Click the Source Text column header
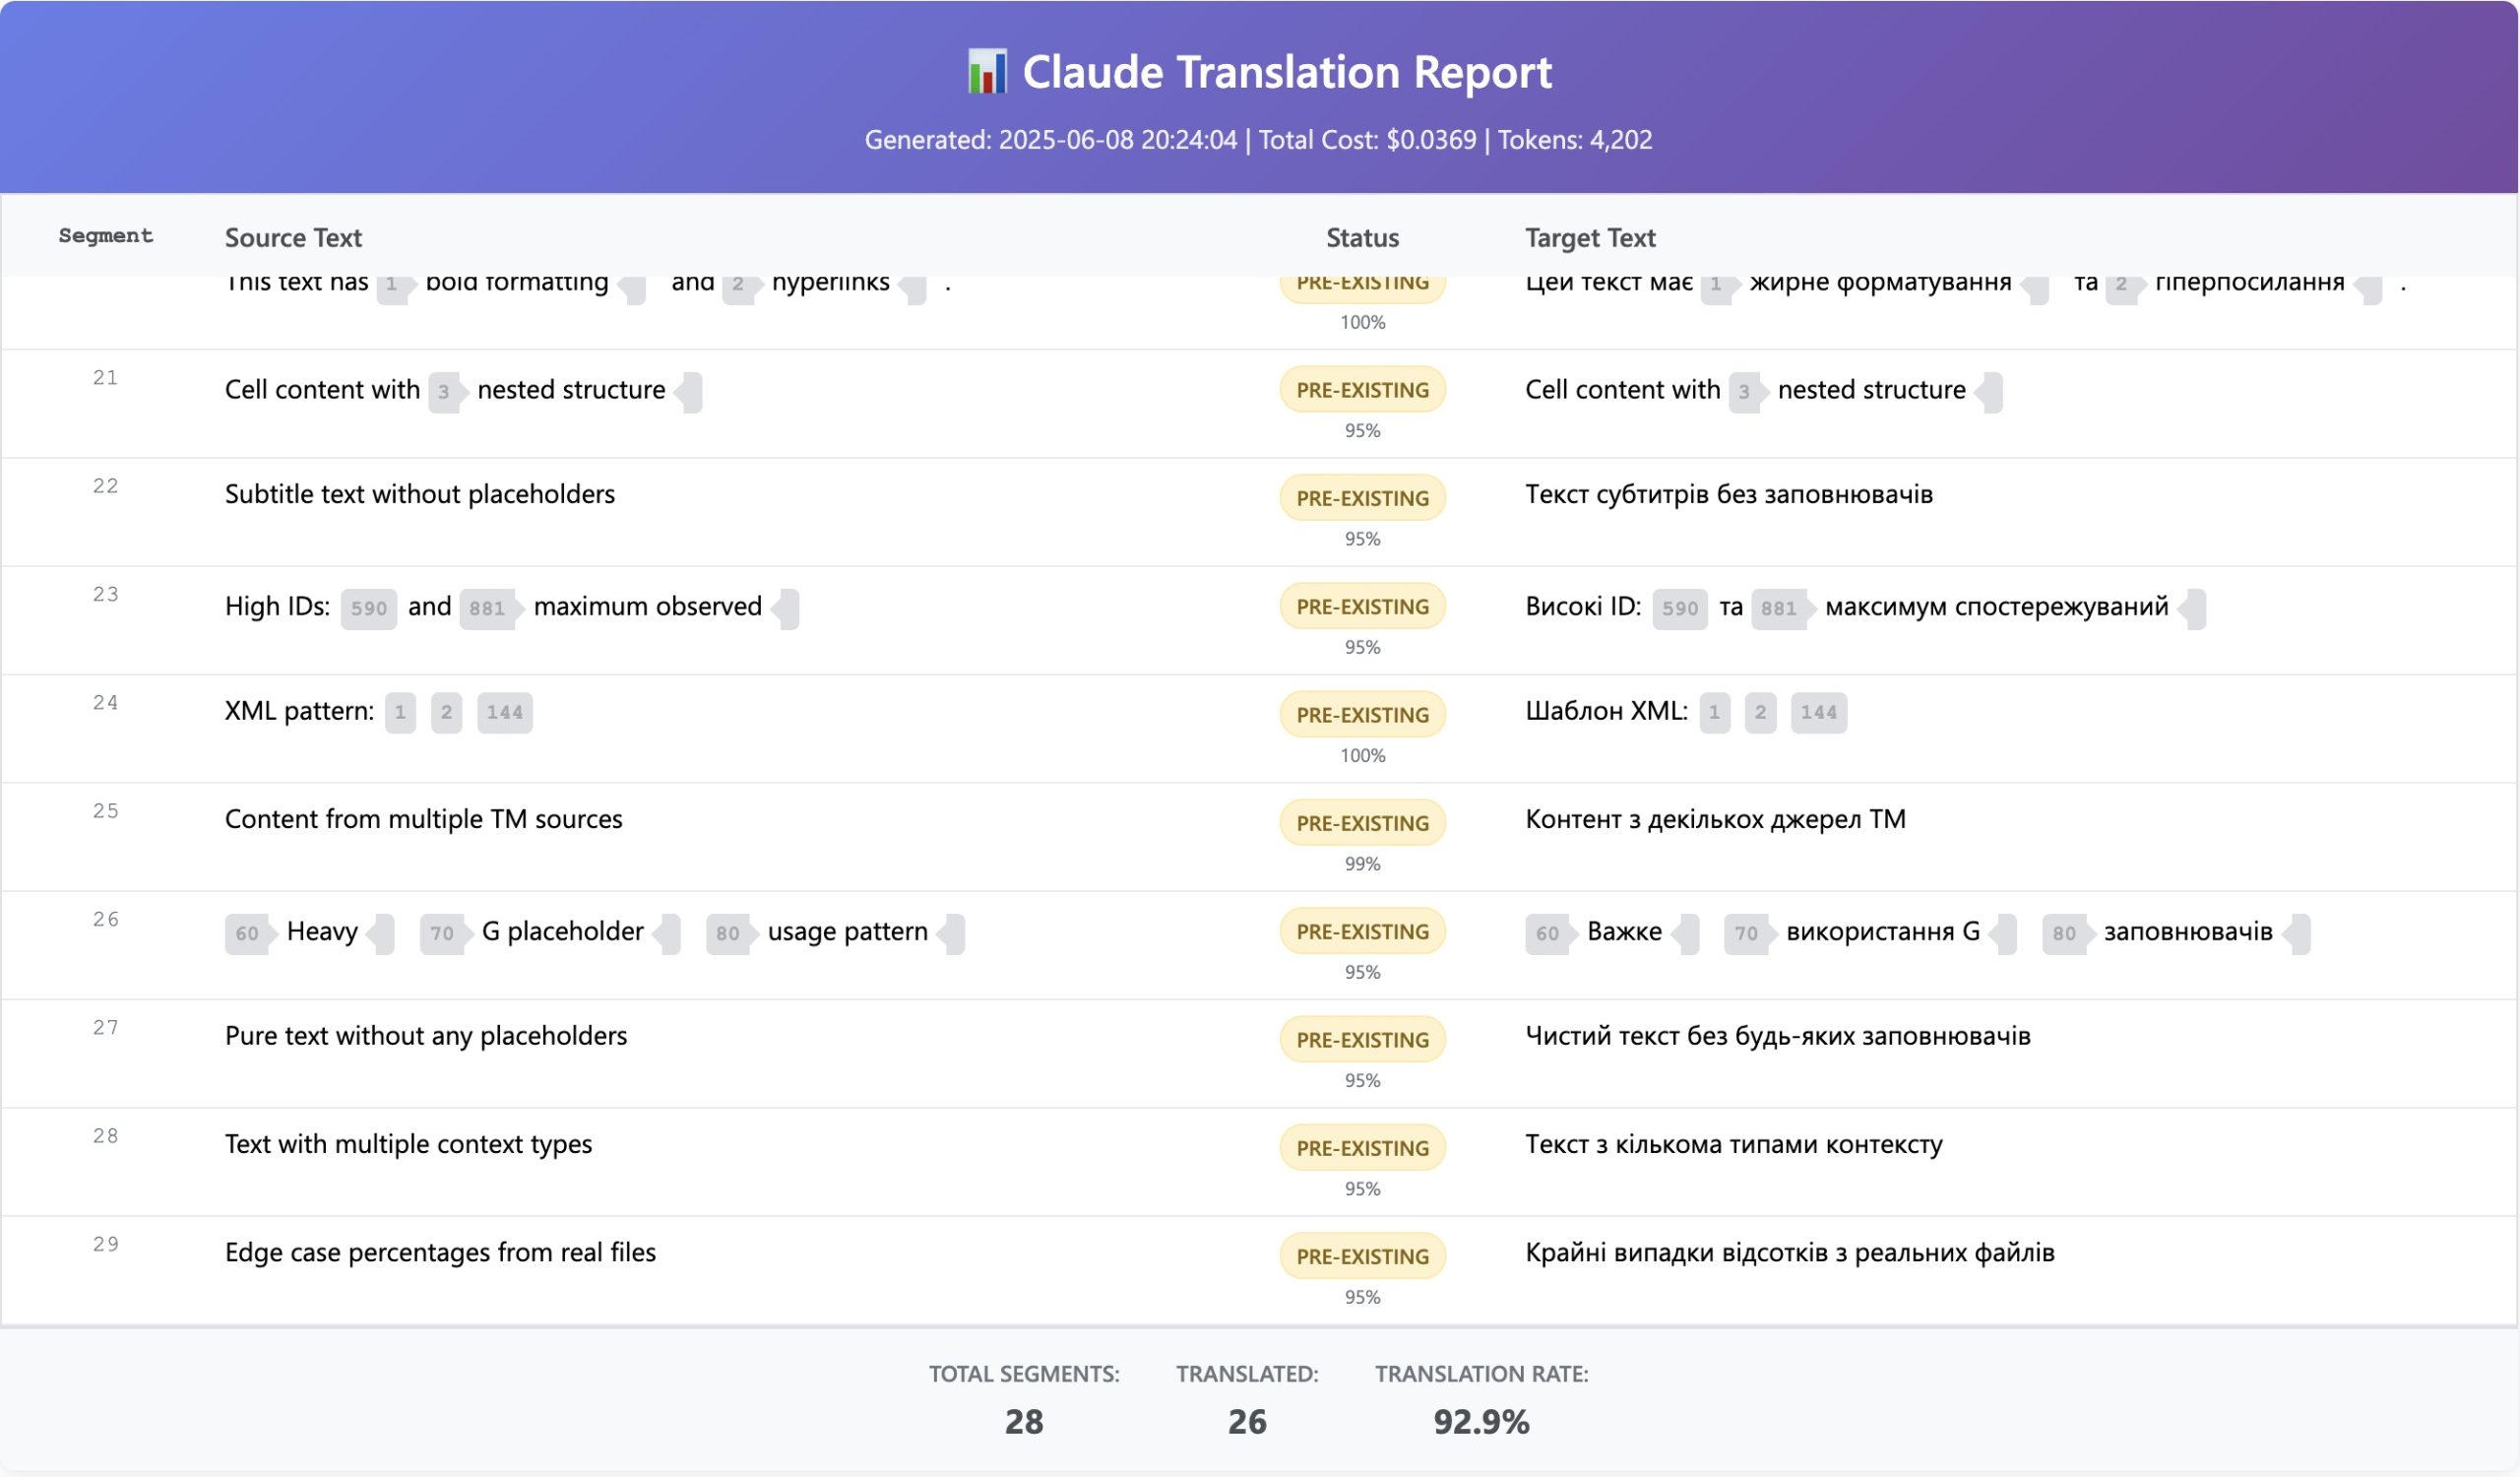This screenshot has width=2520, height=1477. (x=293, y=238)
